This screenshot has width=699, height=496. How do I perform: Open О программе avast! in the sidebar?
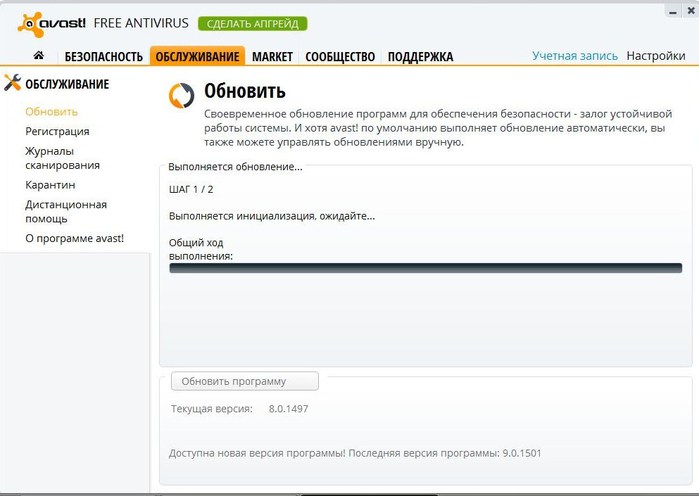(x=74, y=238)
